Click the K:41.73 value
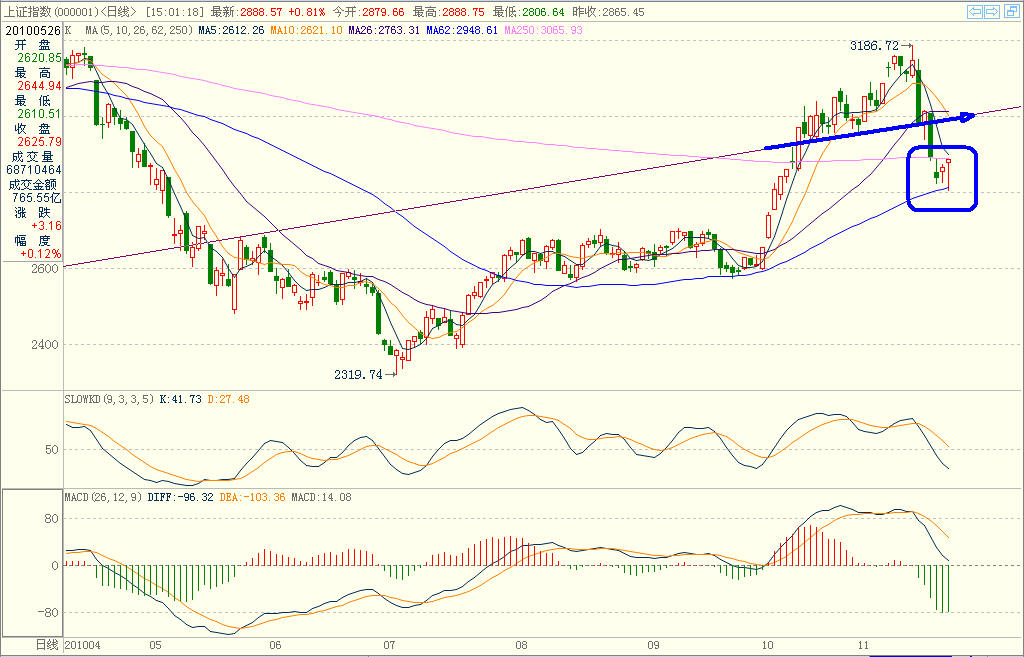The width and height of the screenshot is (1024, 657). 180,399
